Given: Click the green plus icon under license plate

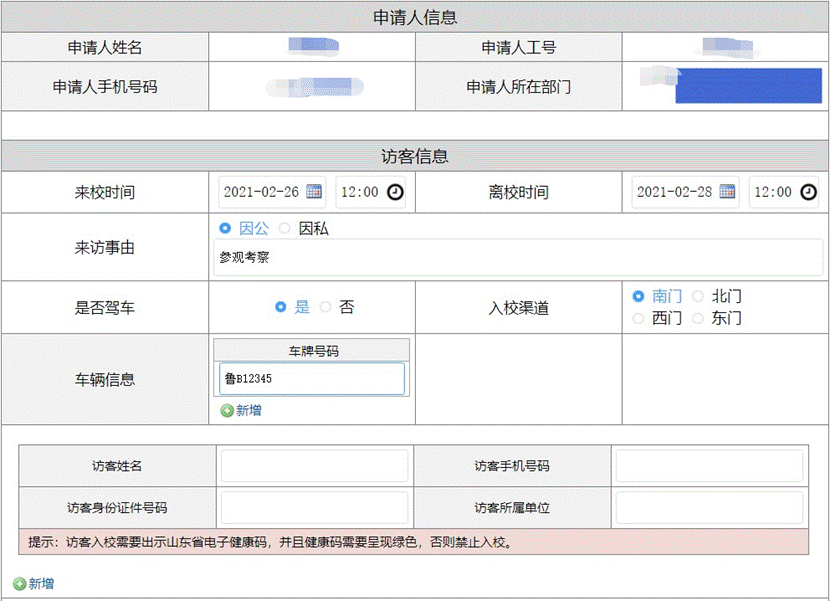Looking at the screenshot, I should coord(227,410).
